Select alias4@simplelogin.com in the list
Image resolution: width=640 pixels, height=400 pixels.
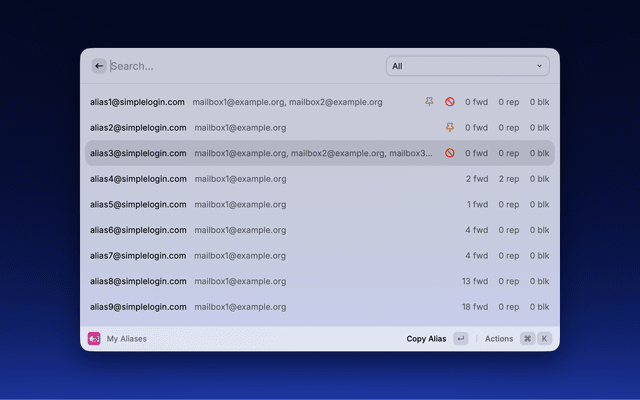pyautogui.click(x=138, y=179)
